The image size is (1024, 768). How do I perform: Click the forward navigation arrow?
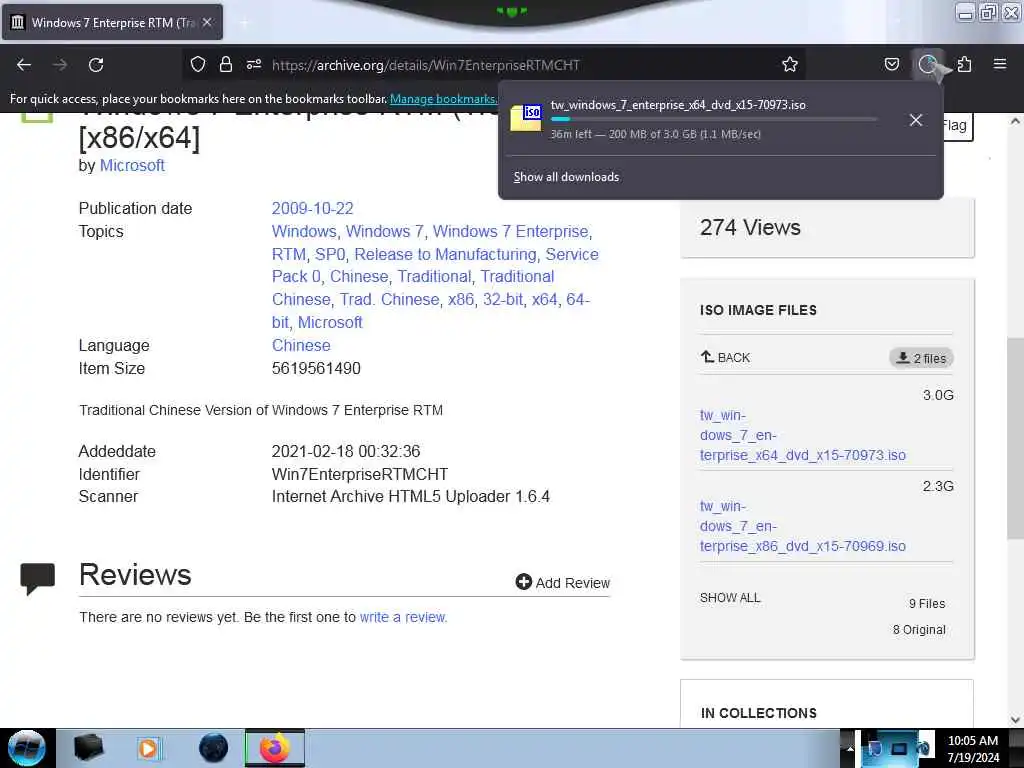point(60,65)
